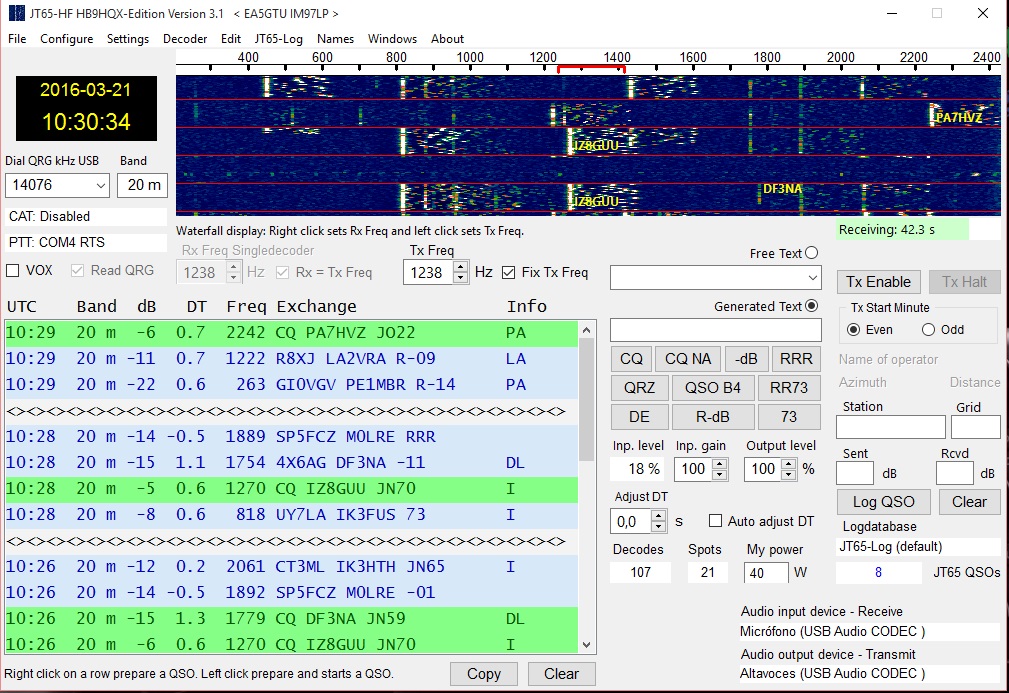Viewport: 1009px width, 693px height.
Task: Click the red Tx marker on frequency scale
Action: [x=591, y=69]
